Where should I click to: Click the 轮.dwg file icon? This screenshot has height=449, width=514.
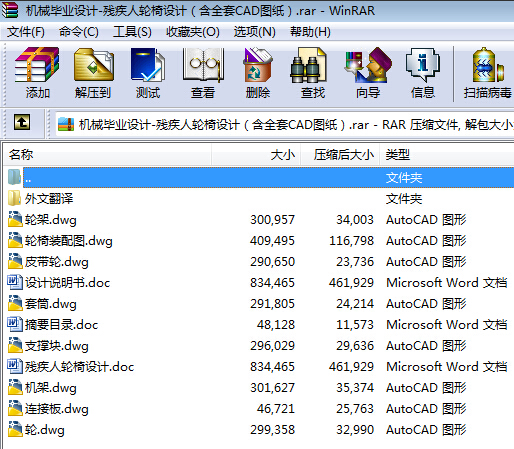(x=15, y=429)
